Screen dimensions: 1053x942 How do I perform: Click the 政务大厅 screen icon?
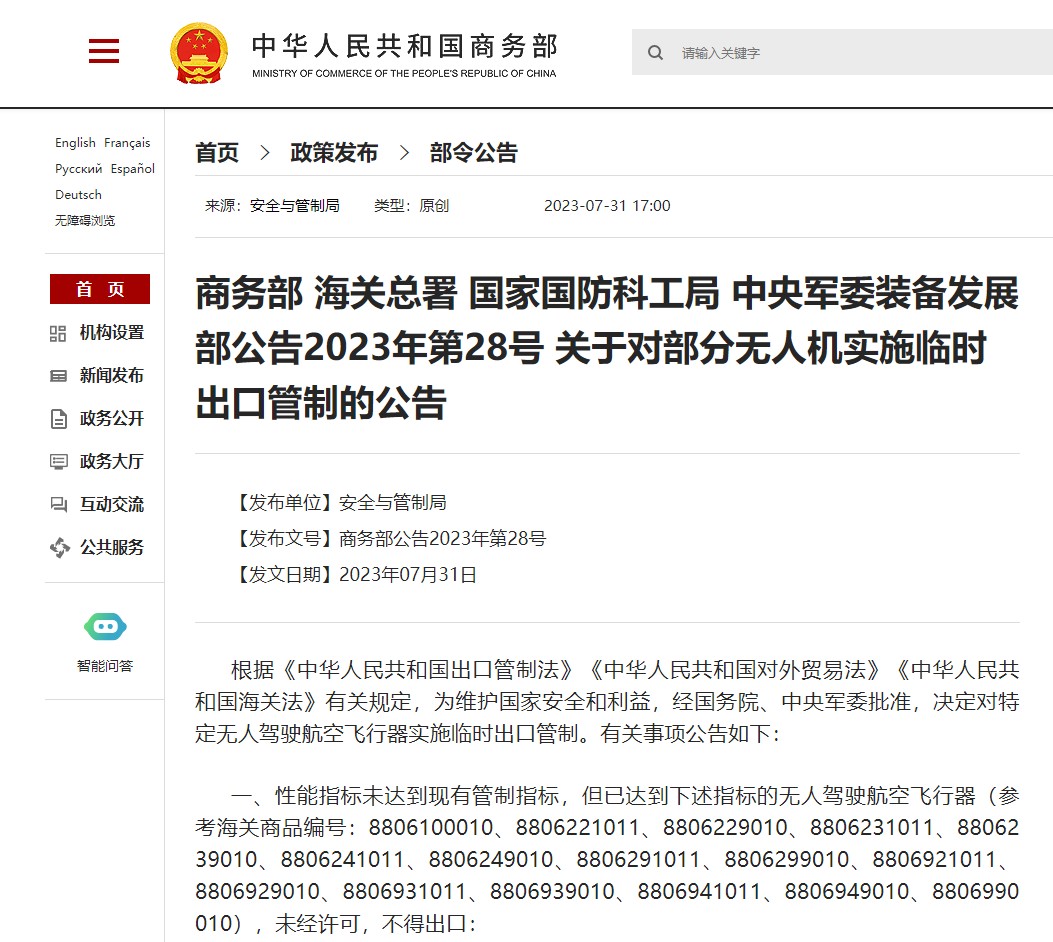[58, 462]
